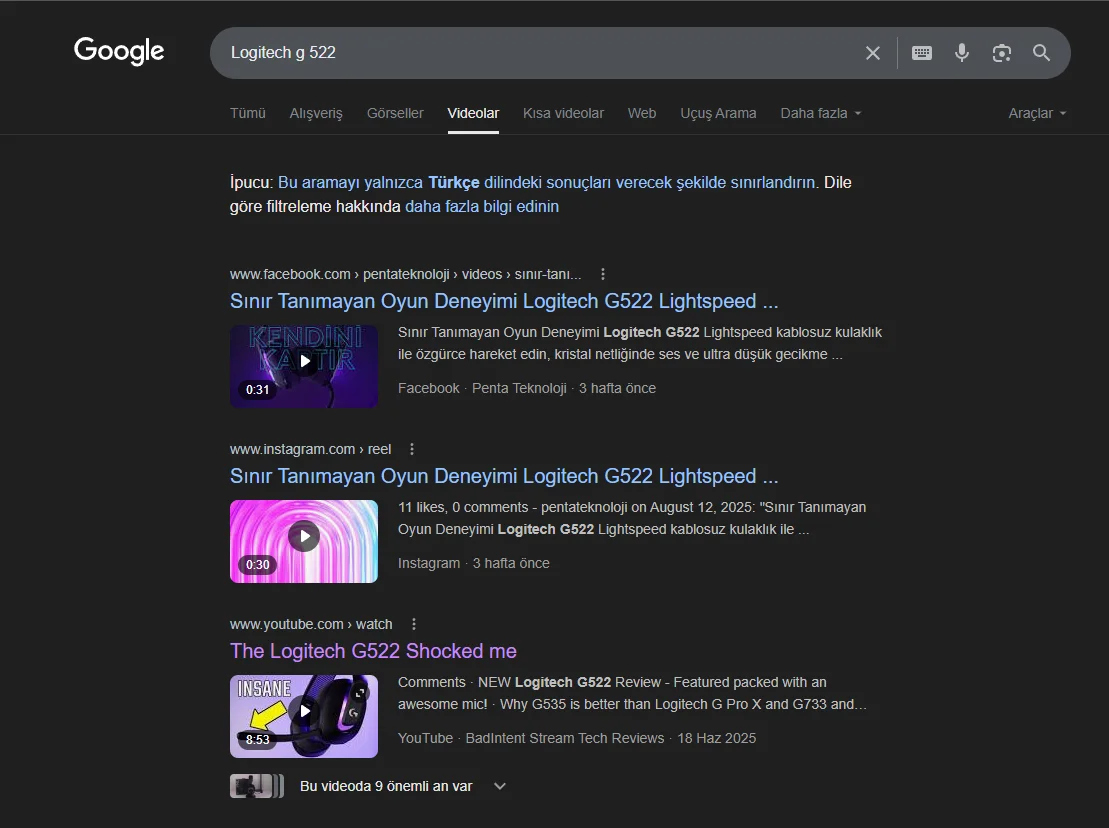This screenshot has width=1109, height=828.
Task: Go to Google home via logo
Action: [119, 51]
